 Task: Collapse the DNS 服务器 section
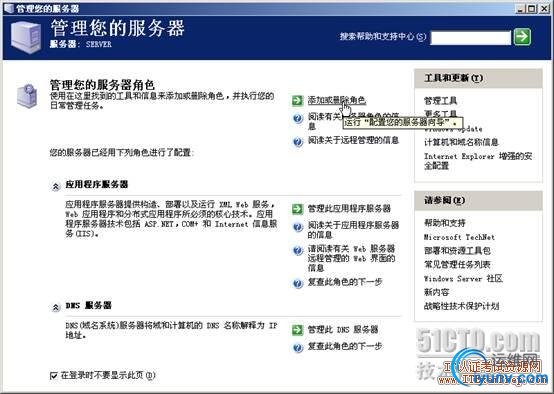click(x=55, y=307)
